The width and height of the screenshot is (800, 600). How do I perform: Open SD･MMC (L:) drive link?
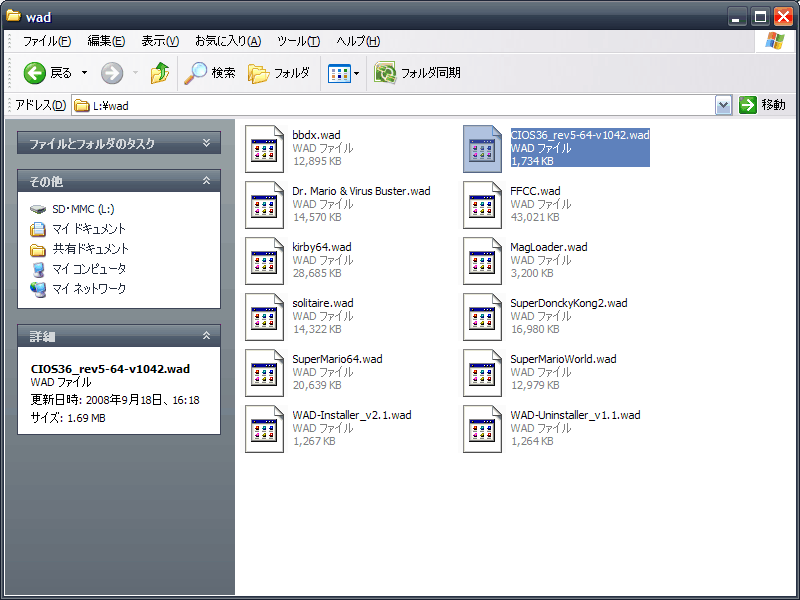83,209
